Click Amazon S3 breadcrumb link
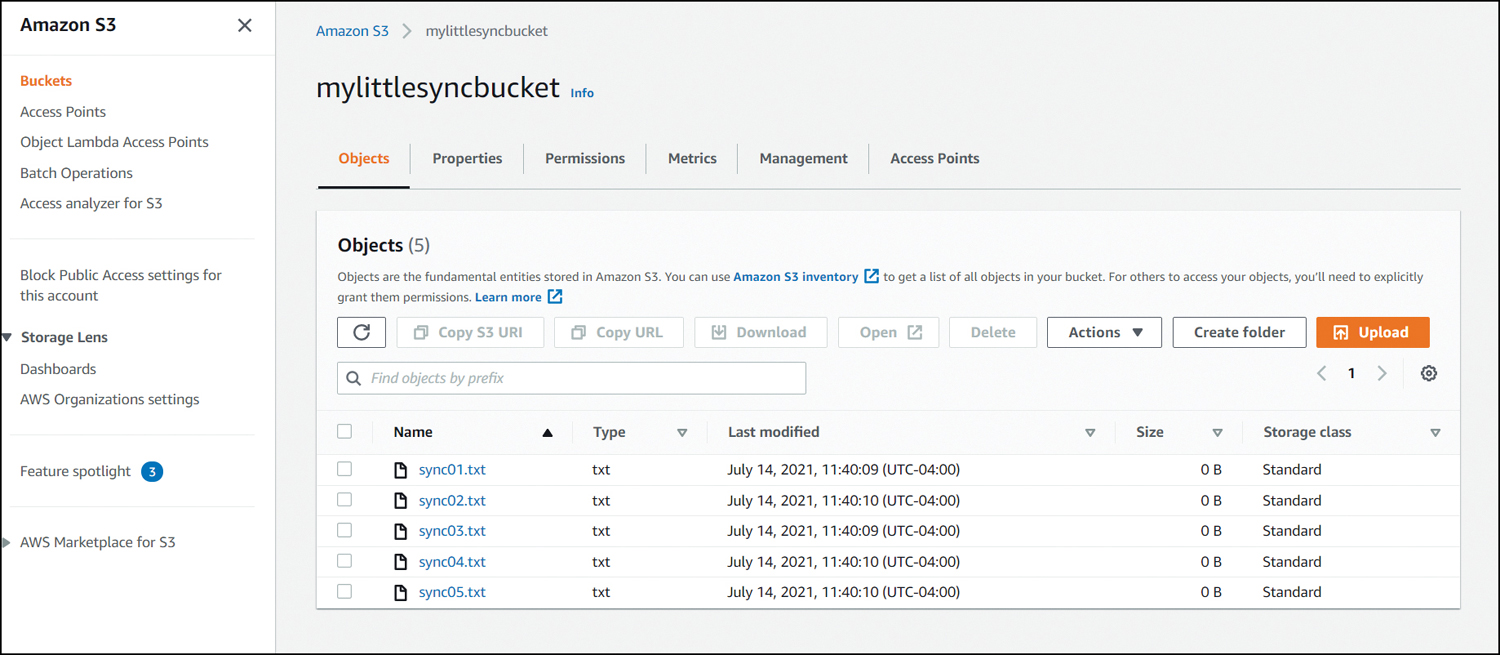The height and width of the screenshot is (655, 1500). [352, 31]
